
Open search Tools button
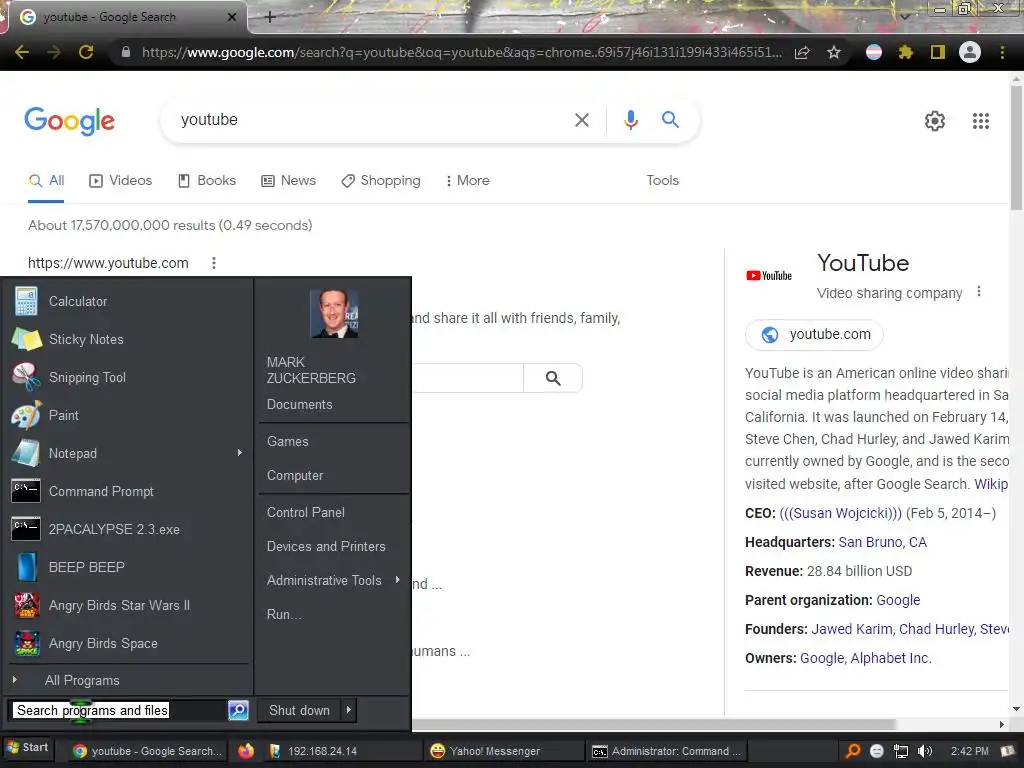pyautogui.click(x=662, y=180)
